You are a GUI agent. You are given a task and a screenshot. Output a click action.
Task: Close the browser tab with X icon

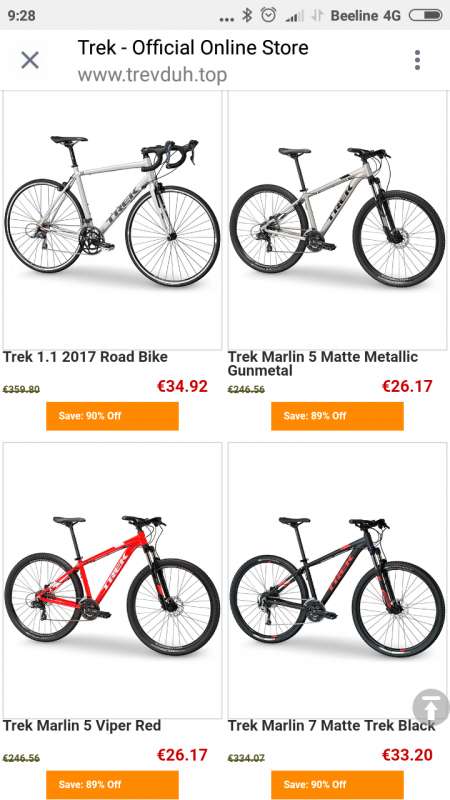30,60
